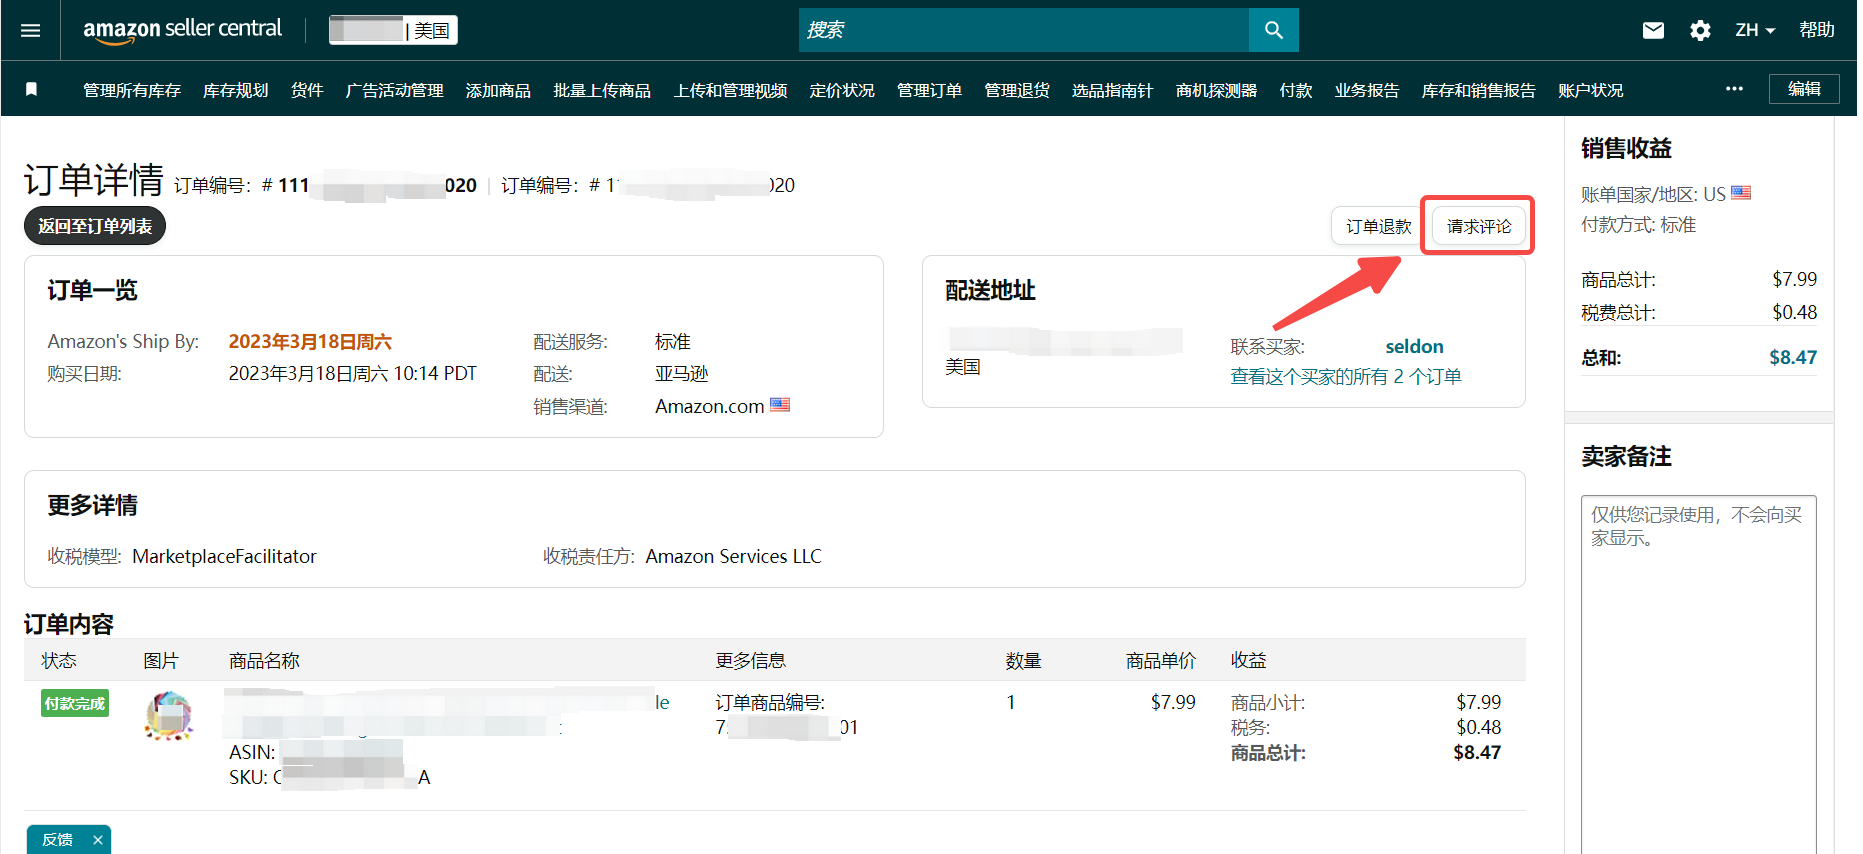Open the messages envelope icon

[x=1653, y=30]
